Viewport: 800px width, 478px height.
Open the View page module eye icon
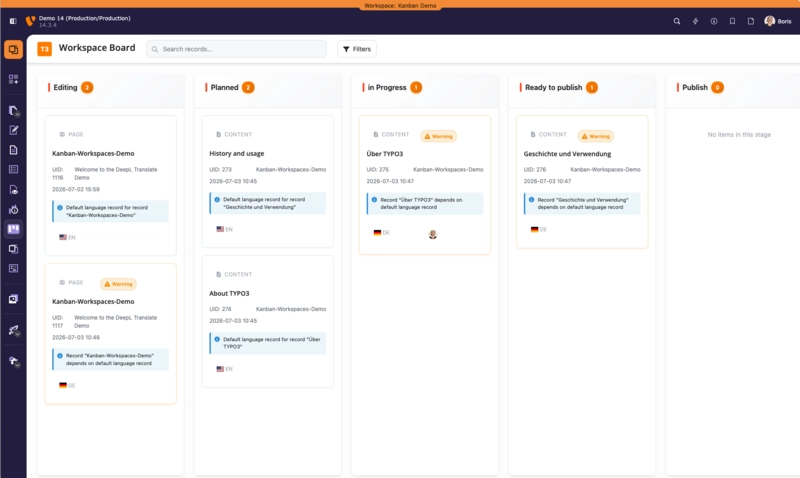point(13,190)
